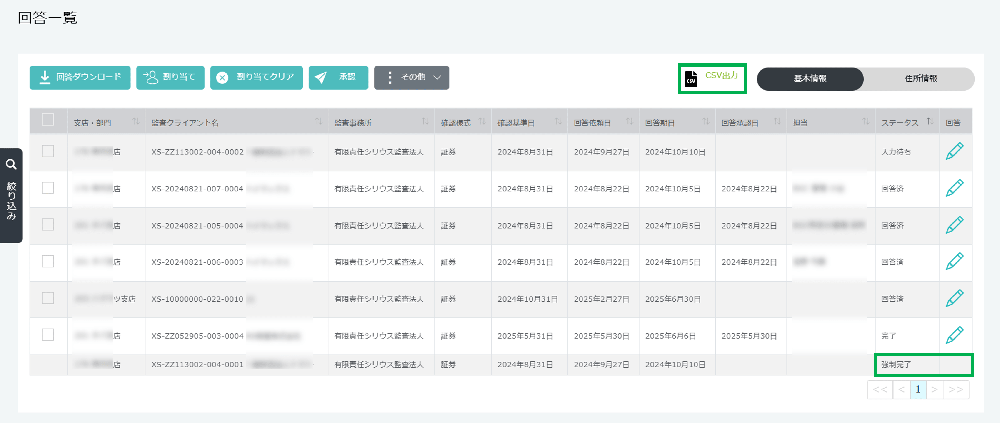Image resolution: width=1000 pixels, height=423 pixels.
Task: Click pencil edit icon for XS-20240821-007-0004 row
Action: pos(954,188)
